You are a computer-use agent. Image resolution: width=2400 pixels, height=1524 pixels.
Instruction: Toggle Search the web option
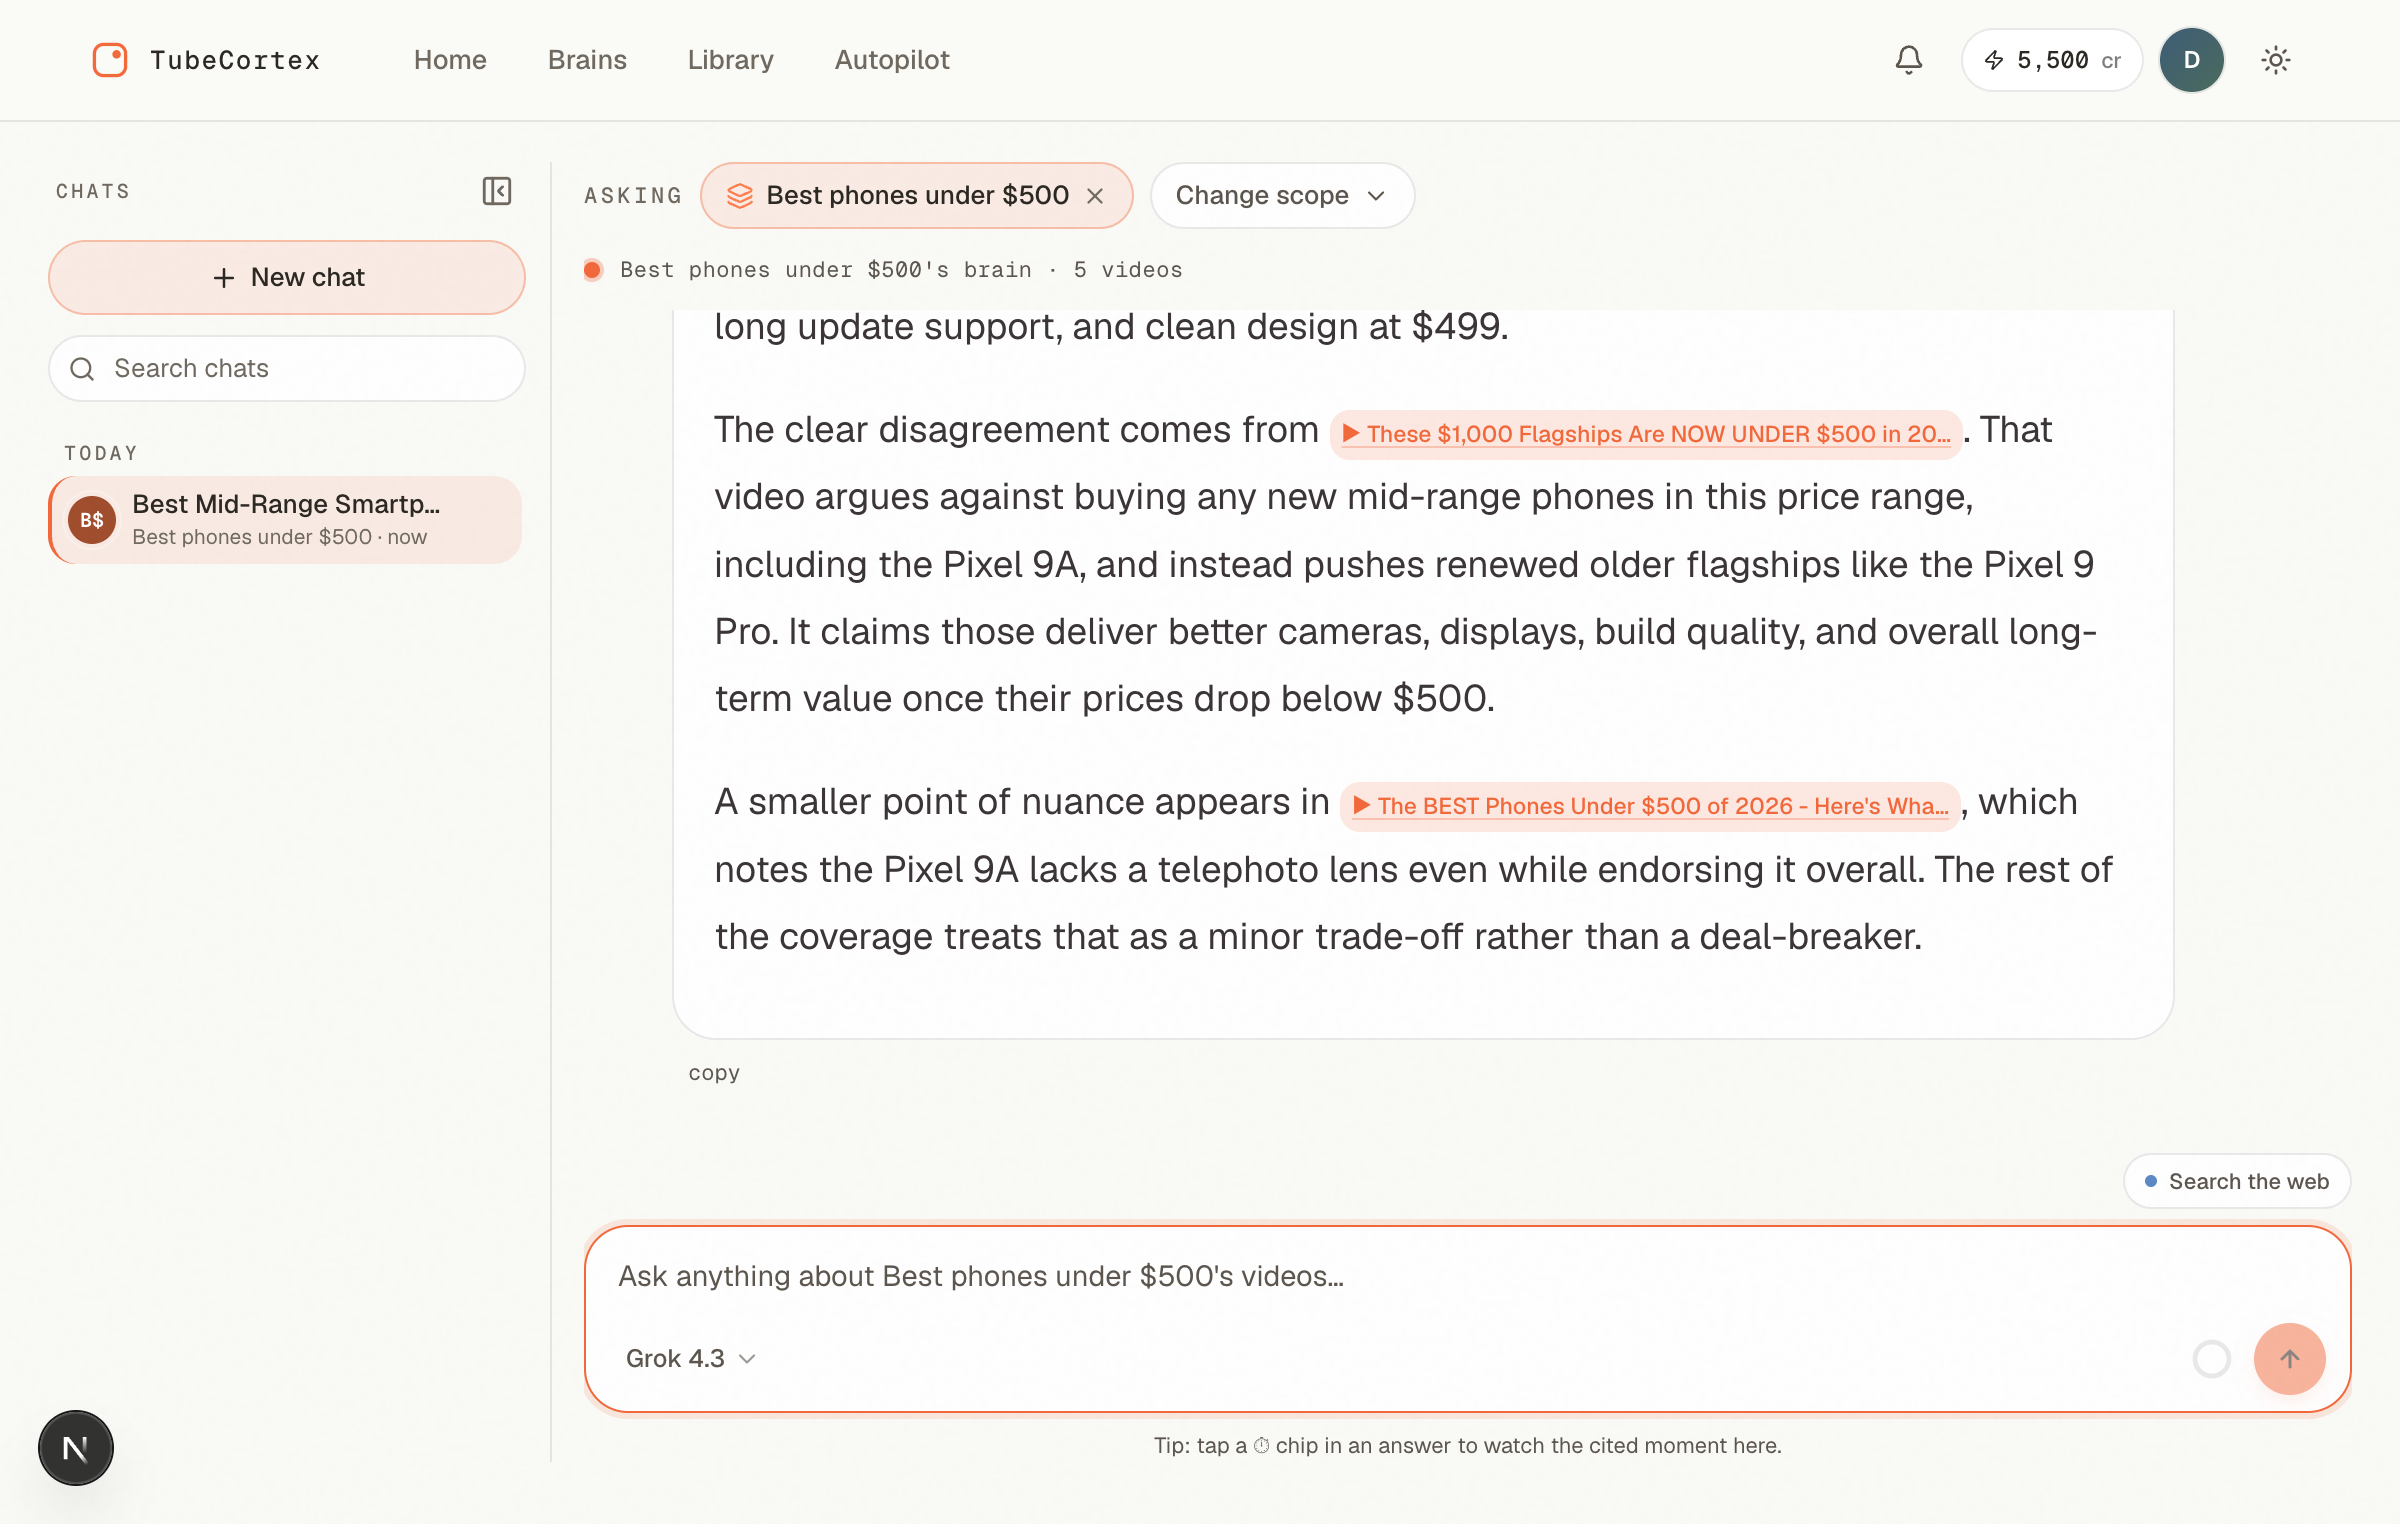(2237, 1181)
